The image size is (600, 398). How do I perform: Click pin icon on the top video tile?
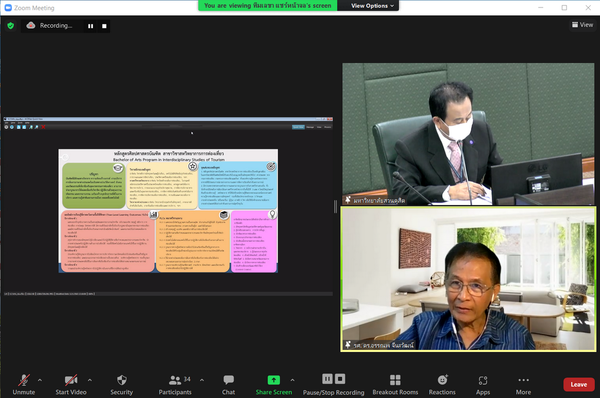[x=348, y=200]
